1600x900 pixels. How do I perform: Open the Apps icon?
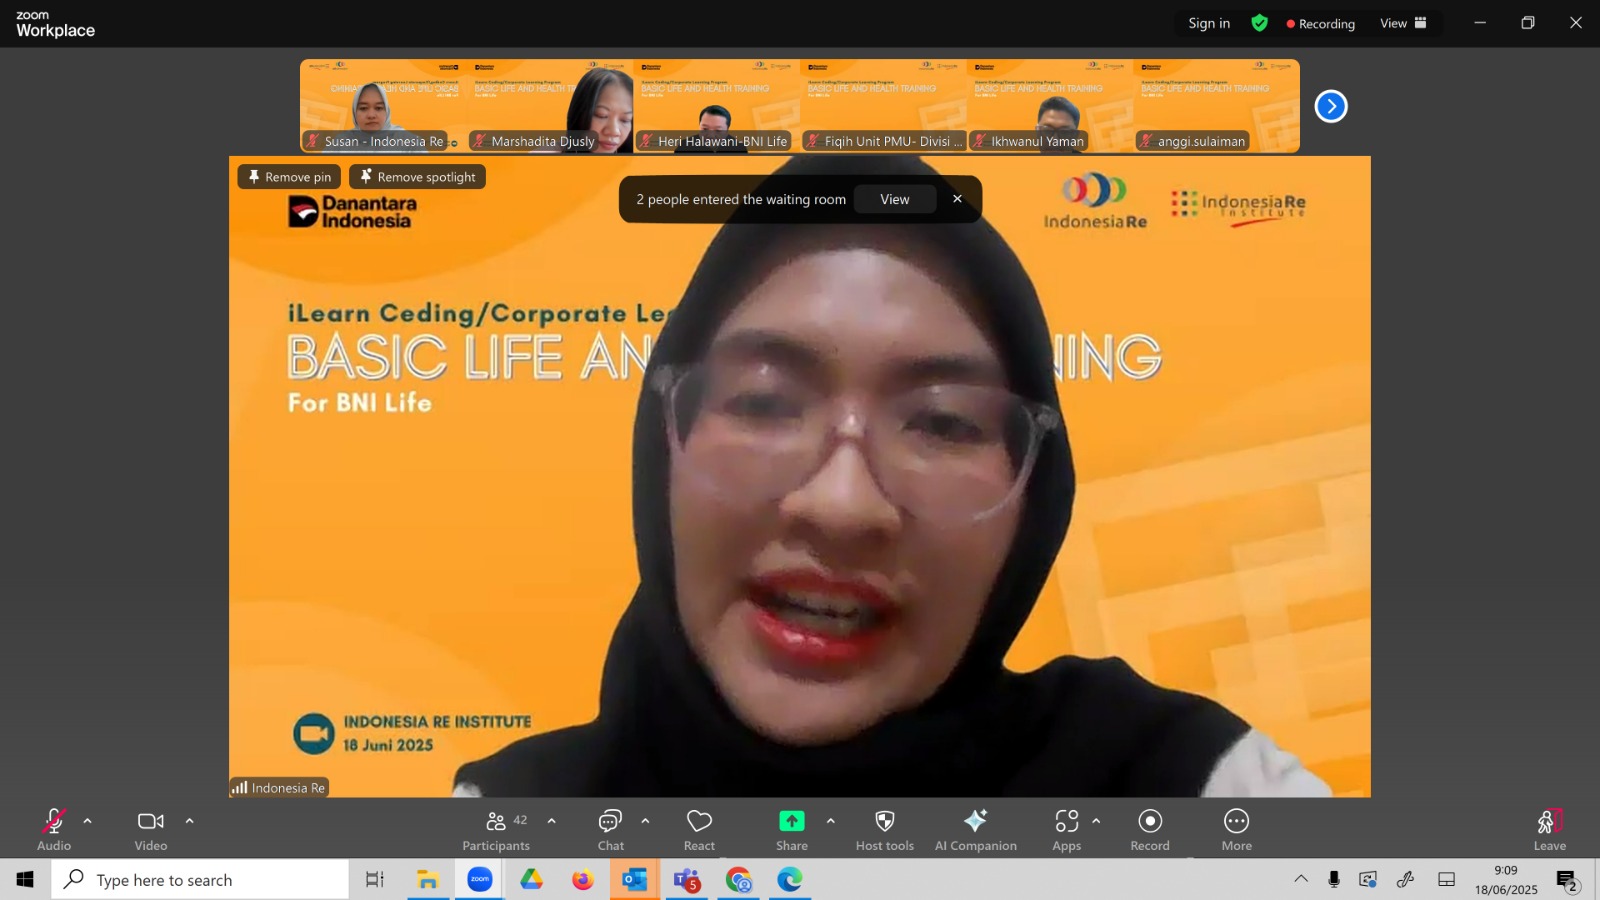pyautogui.click(x=1067, y=829)
